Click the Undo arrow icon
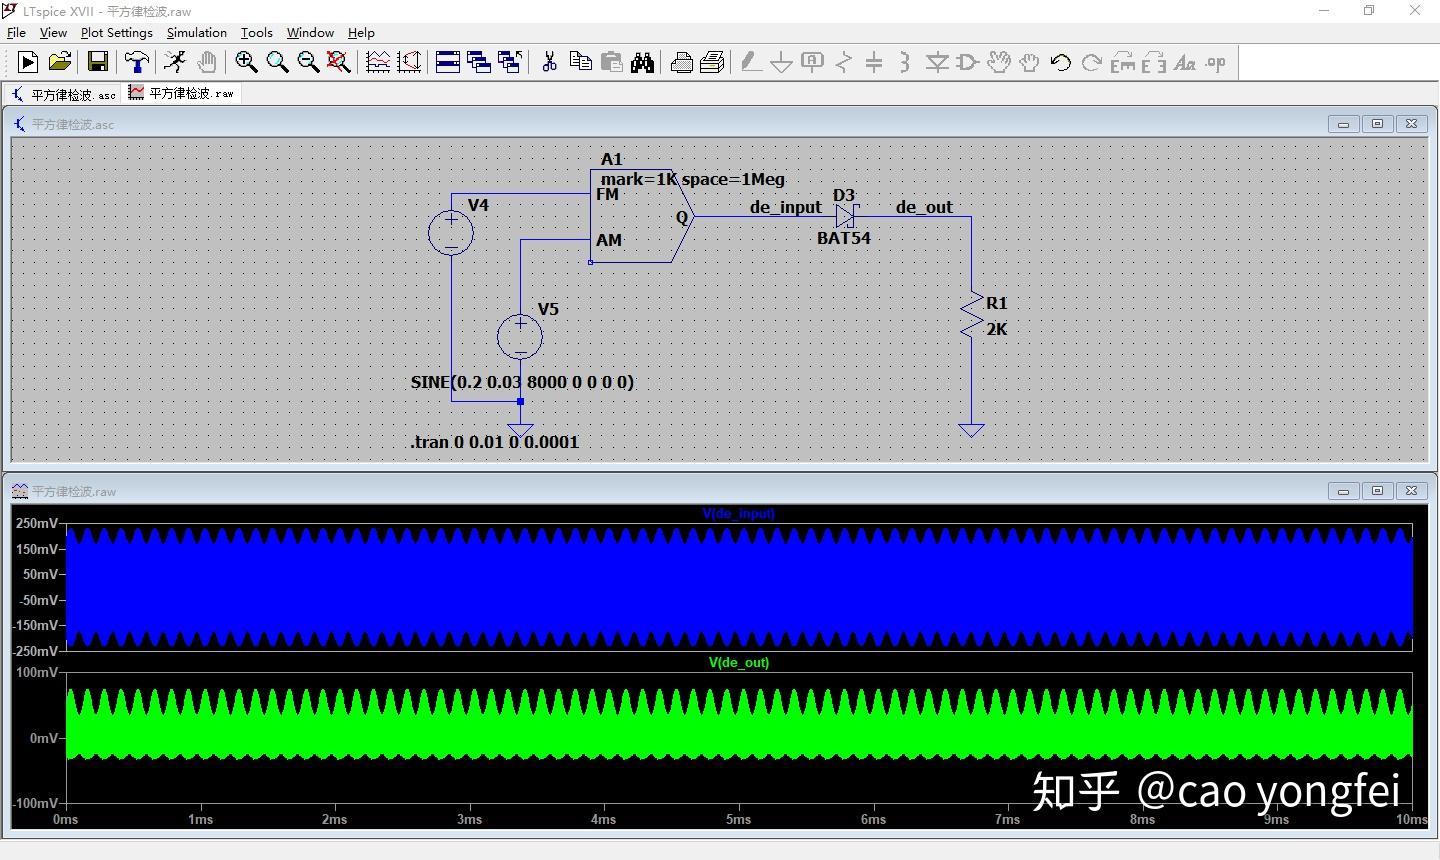The height and width of the screenshot is (860, 1440). pos(1060,62)
